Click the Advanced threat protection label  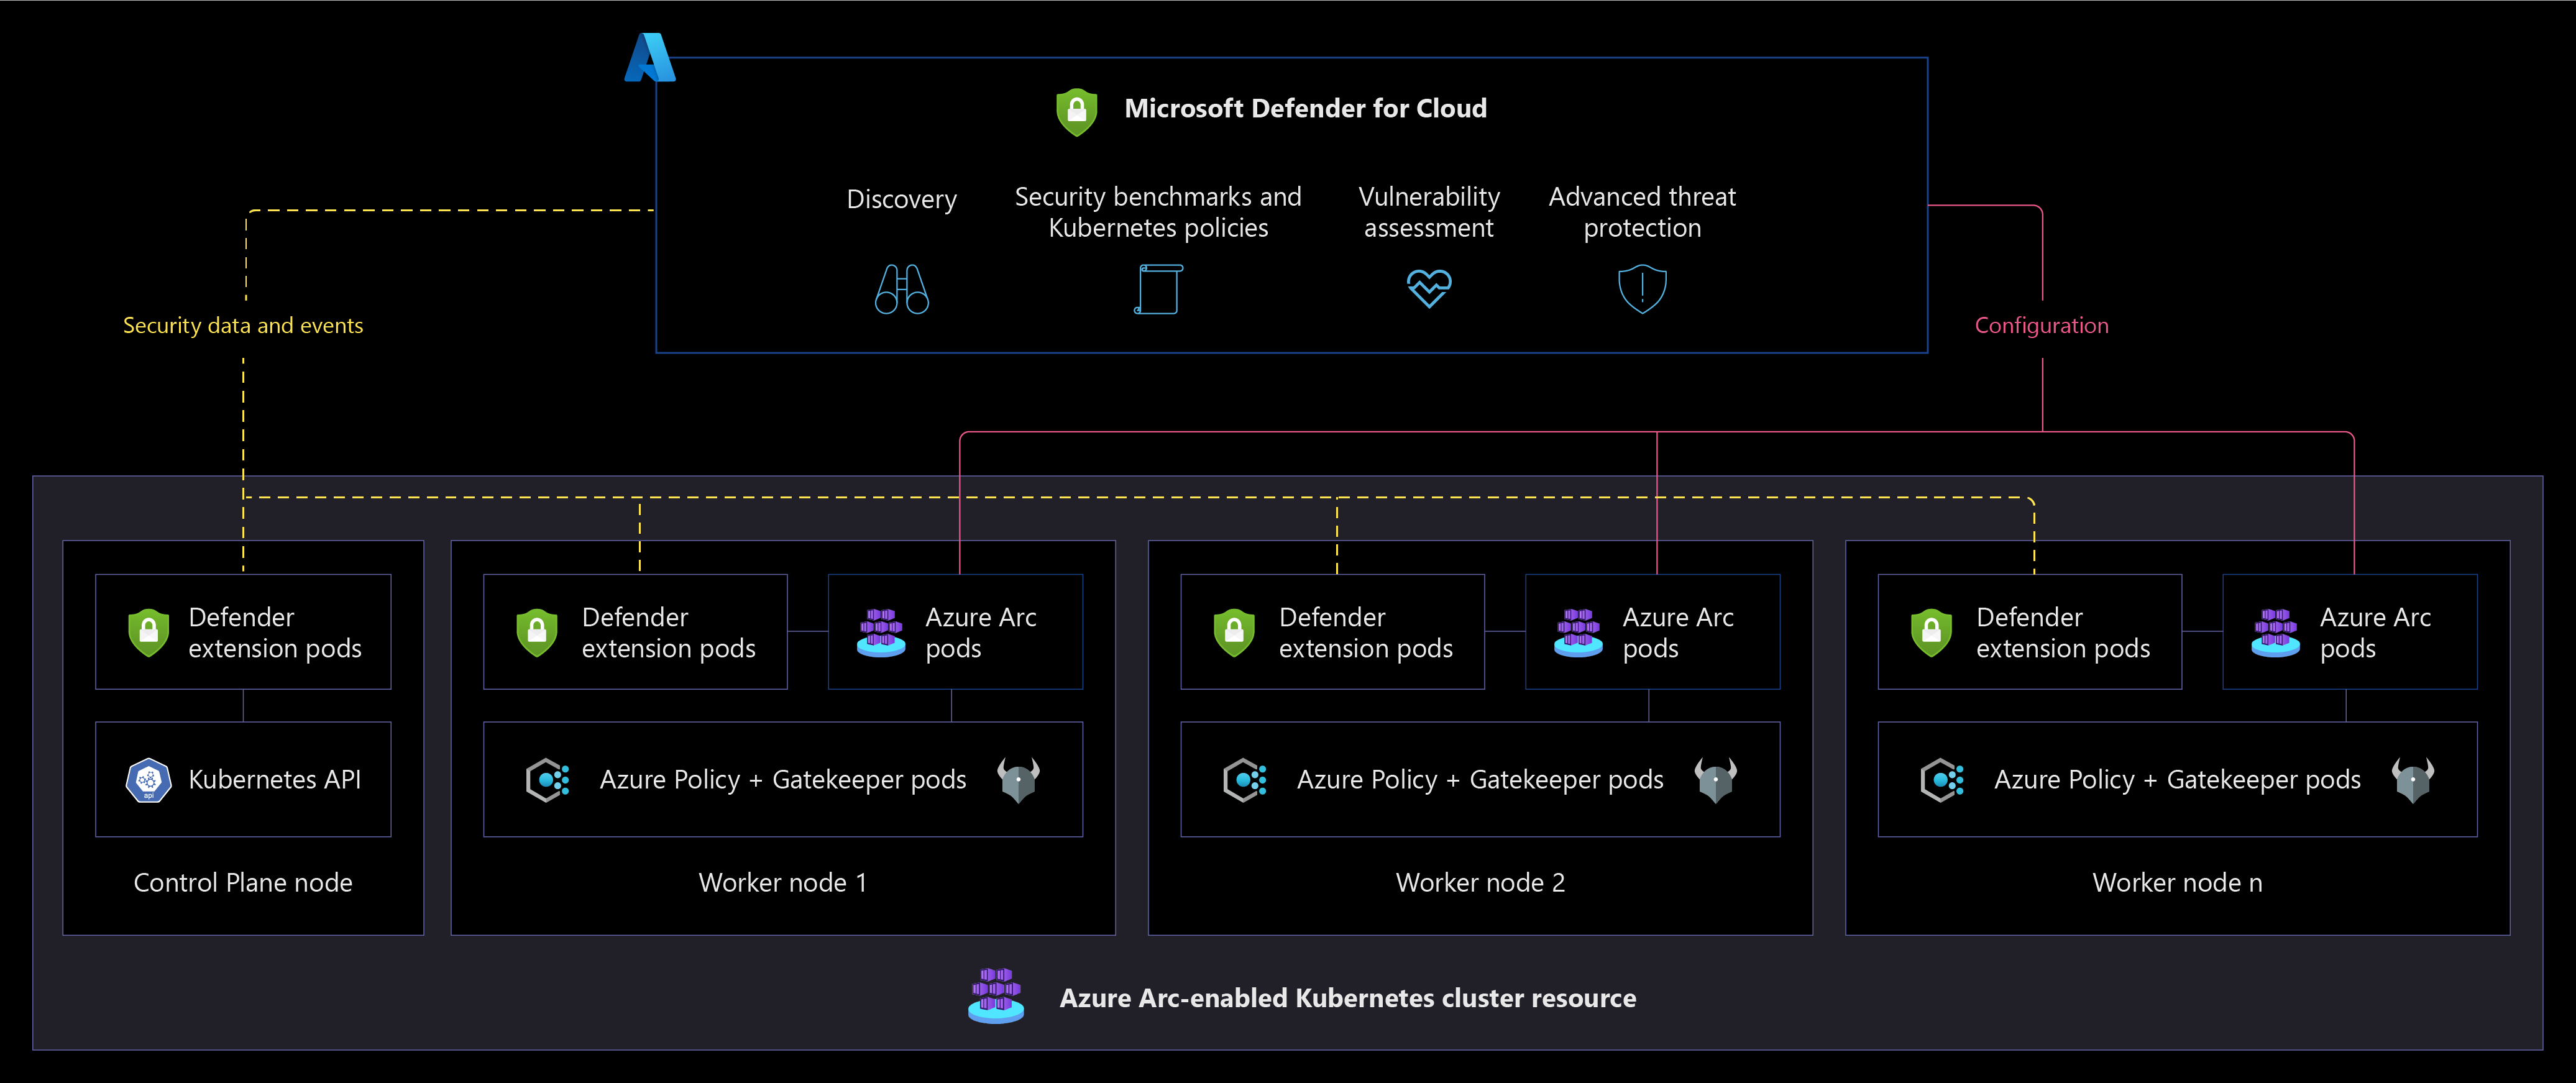(x=1642, y=212)
